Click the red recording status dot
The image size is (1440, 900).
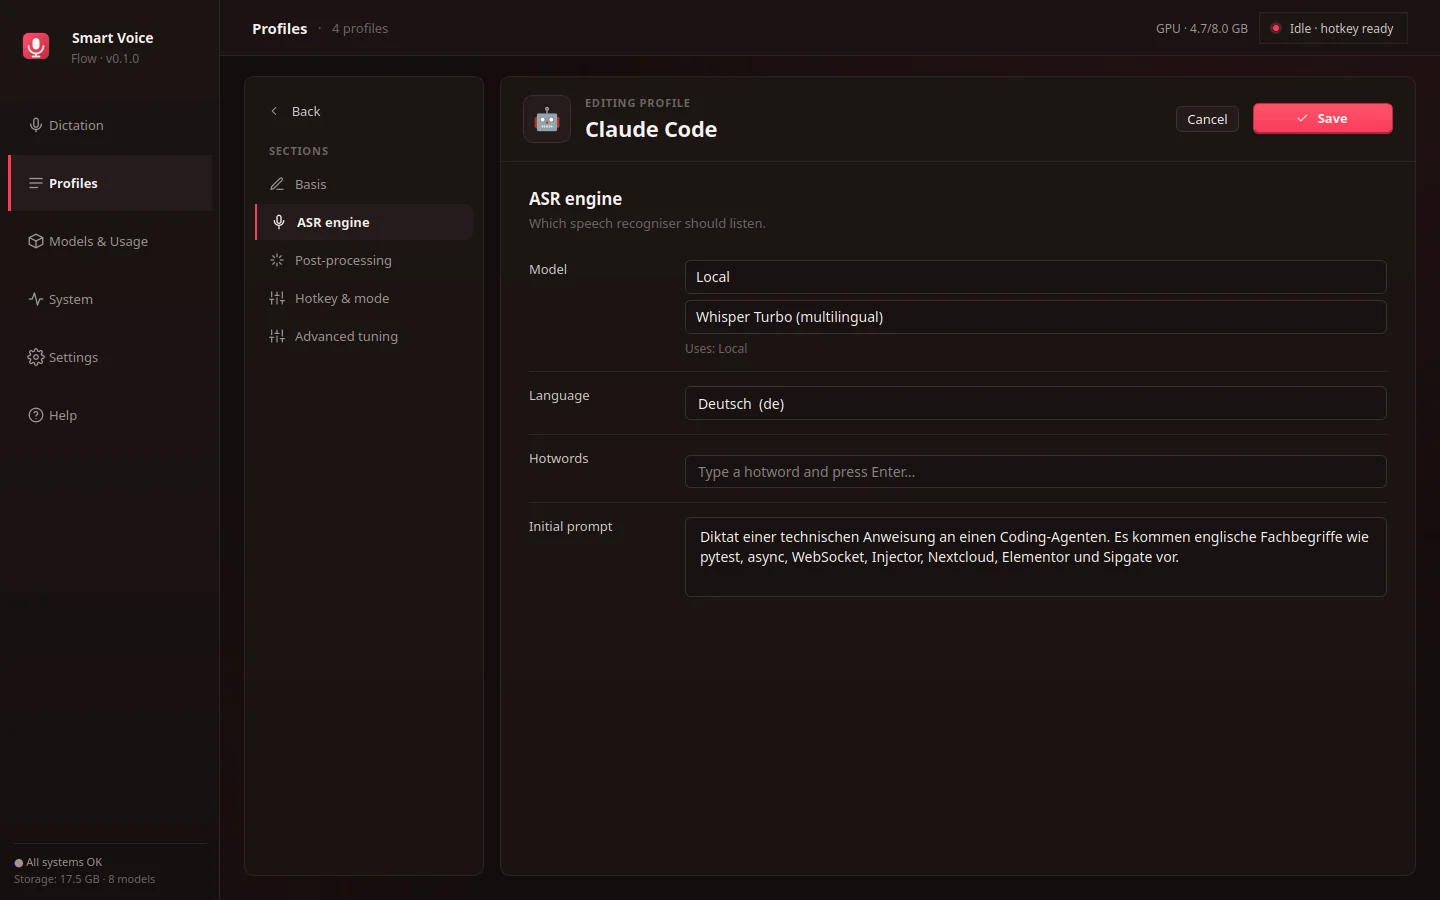click(1276, 28)
